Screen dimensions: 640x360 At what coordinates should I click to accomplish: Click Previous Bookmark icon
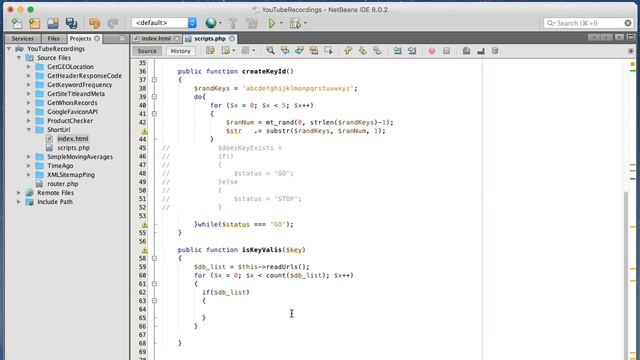[x=348, y=51]
